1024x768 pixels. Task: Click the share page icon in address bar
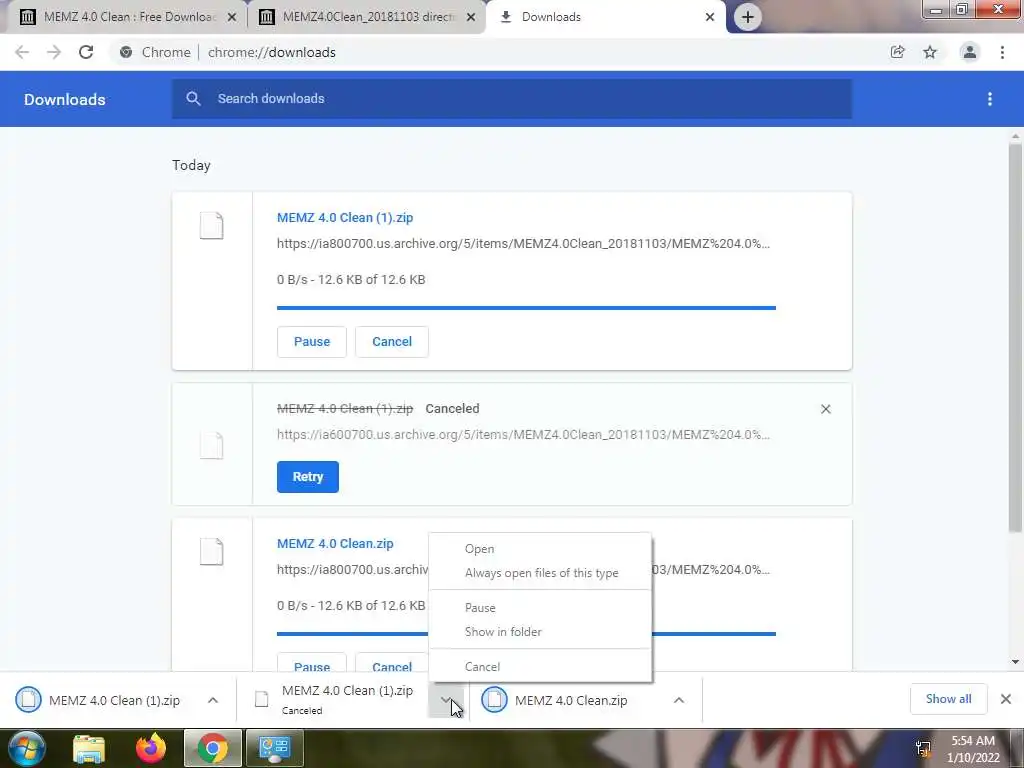897,52
